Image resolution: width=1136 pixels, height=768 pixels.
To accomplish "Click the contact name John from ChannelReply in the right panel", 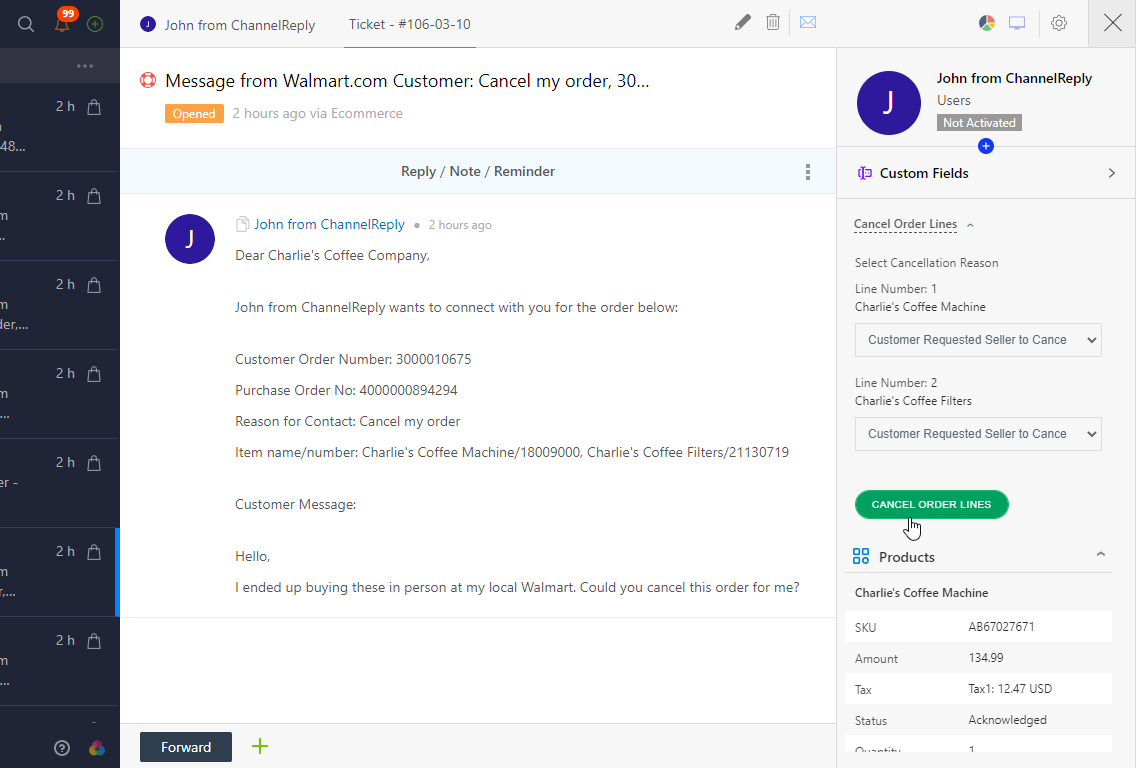I will point(1014,78).
